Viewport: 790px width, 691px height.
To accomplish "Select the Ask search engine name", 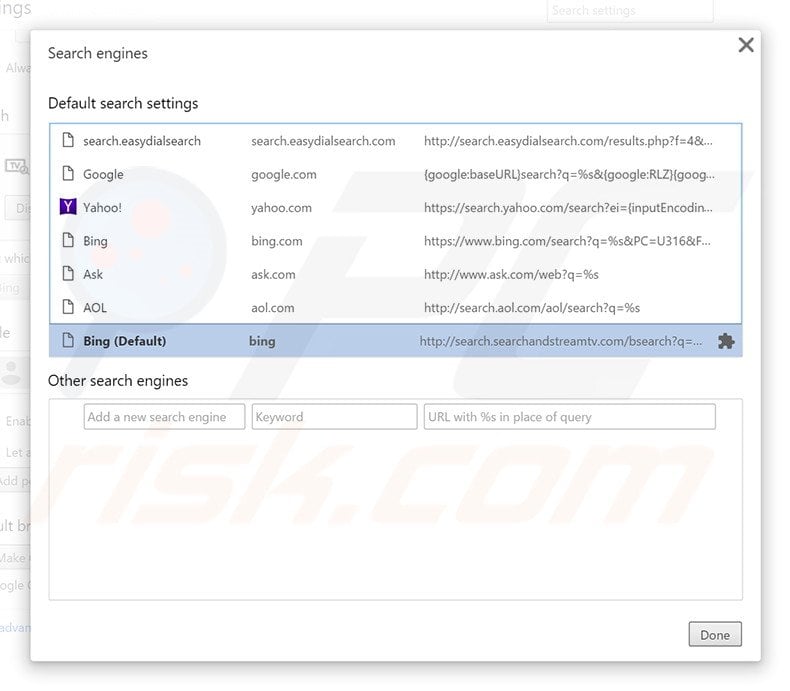I will point(93,274).
